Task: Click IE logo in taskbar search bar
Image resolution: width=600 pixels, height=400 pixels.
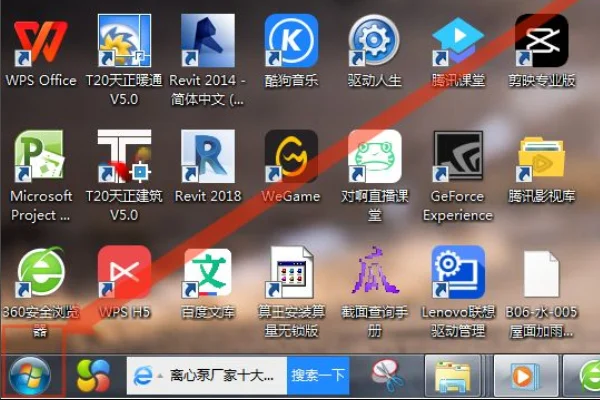Action: tap(142, 376)
